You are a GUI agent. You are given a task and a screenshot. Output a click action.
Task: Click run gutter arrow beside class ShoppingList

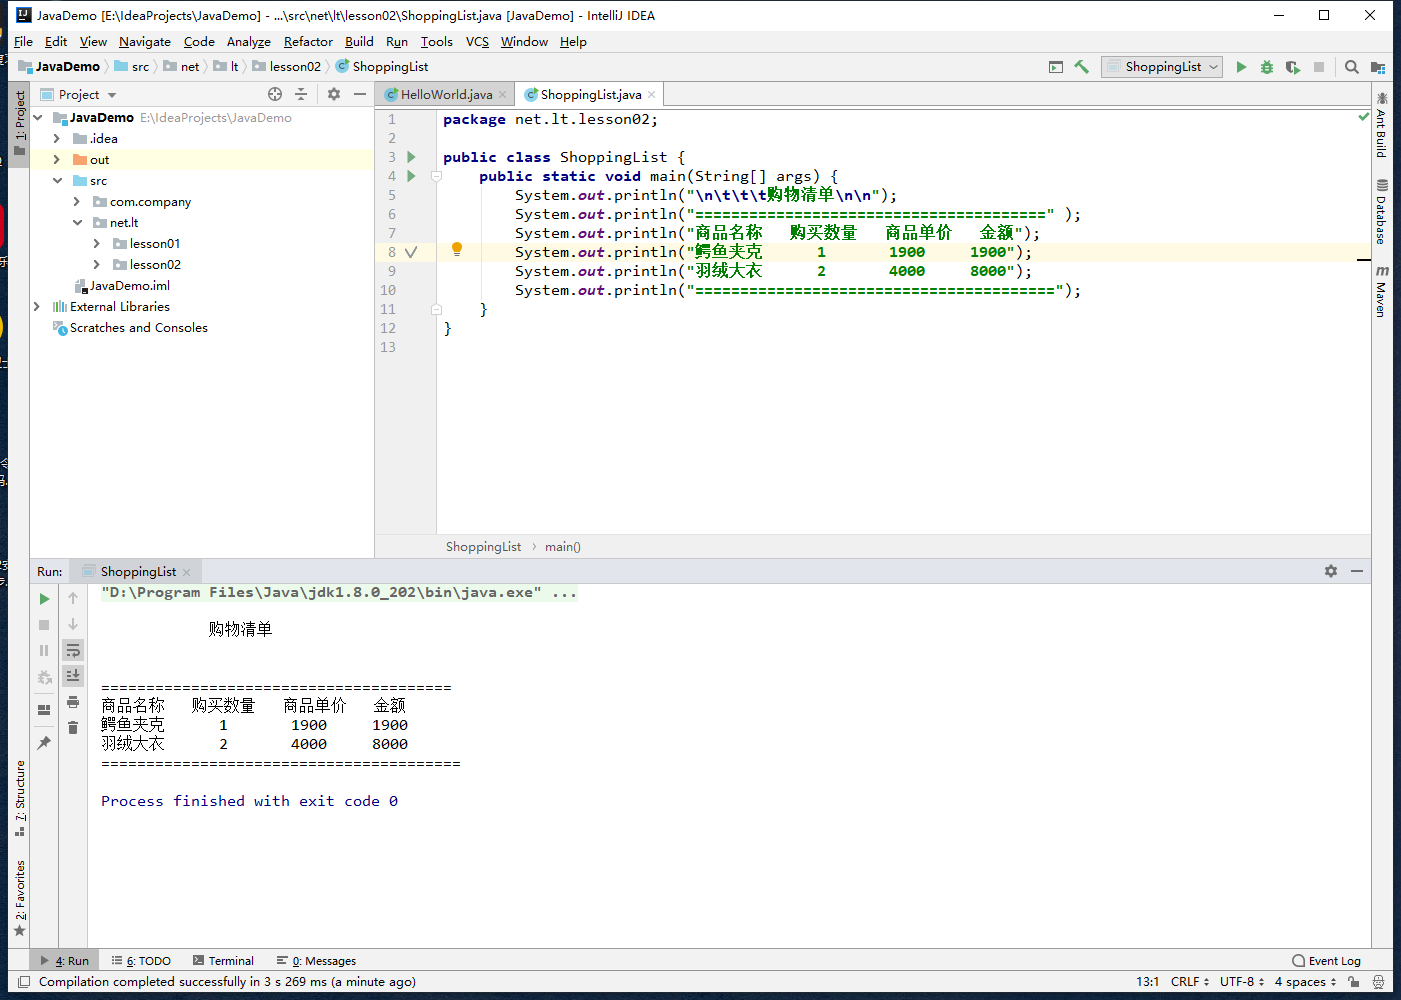point(411,157)
